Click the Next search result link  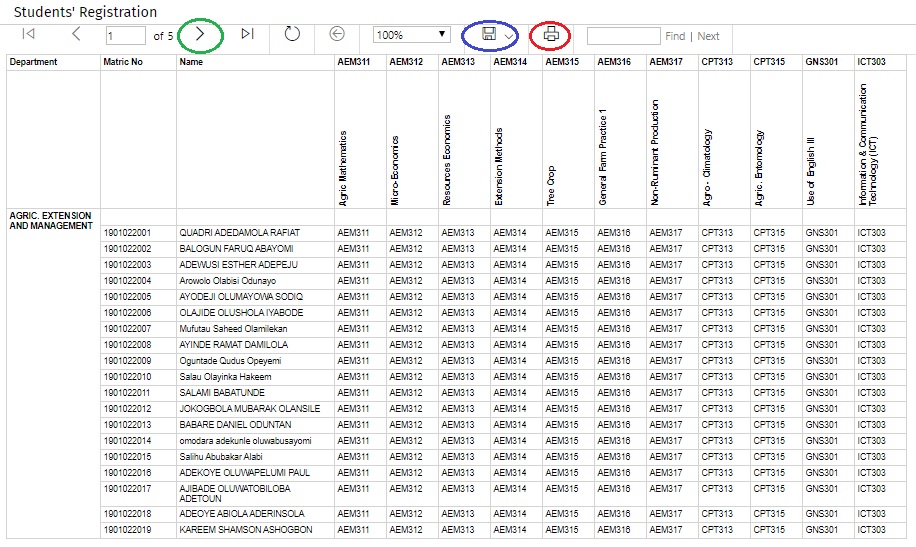click(x=708, y=36)
